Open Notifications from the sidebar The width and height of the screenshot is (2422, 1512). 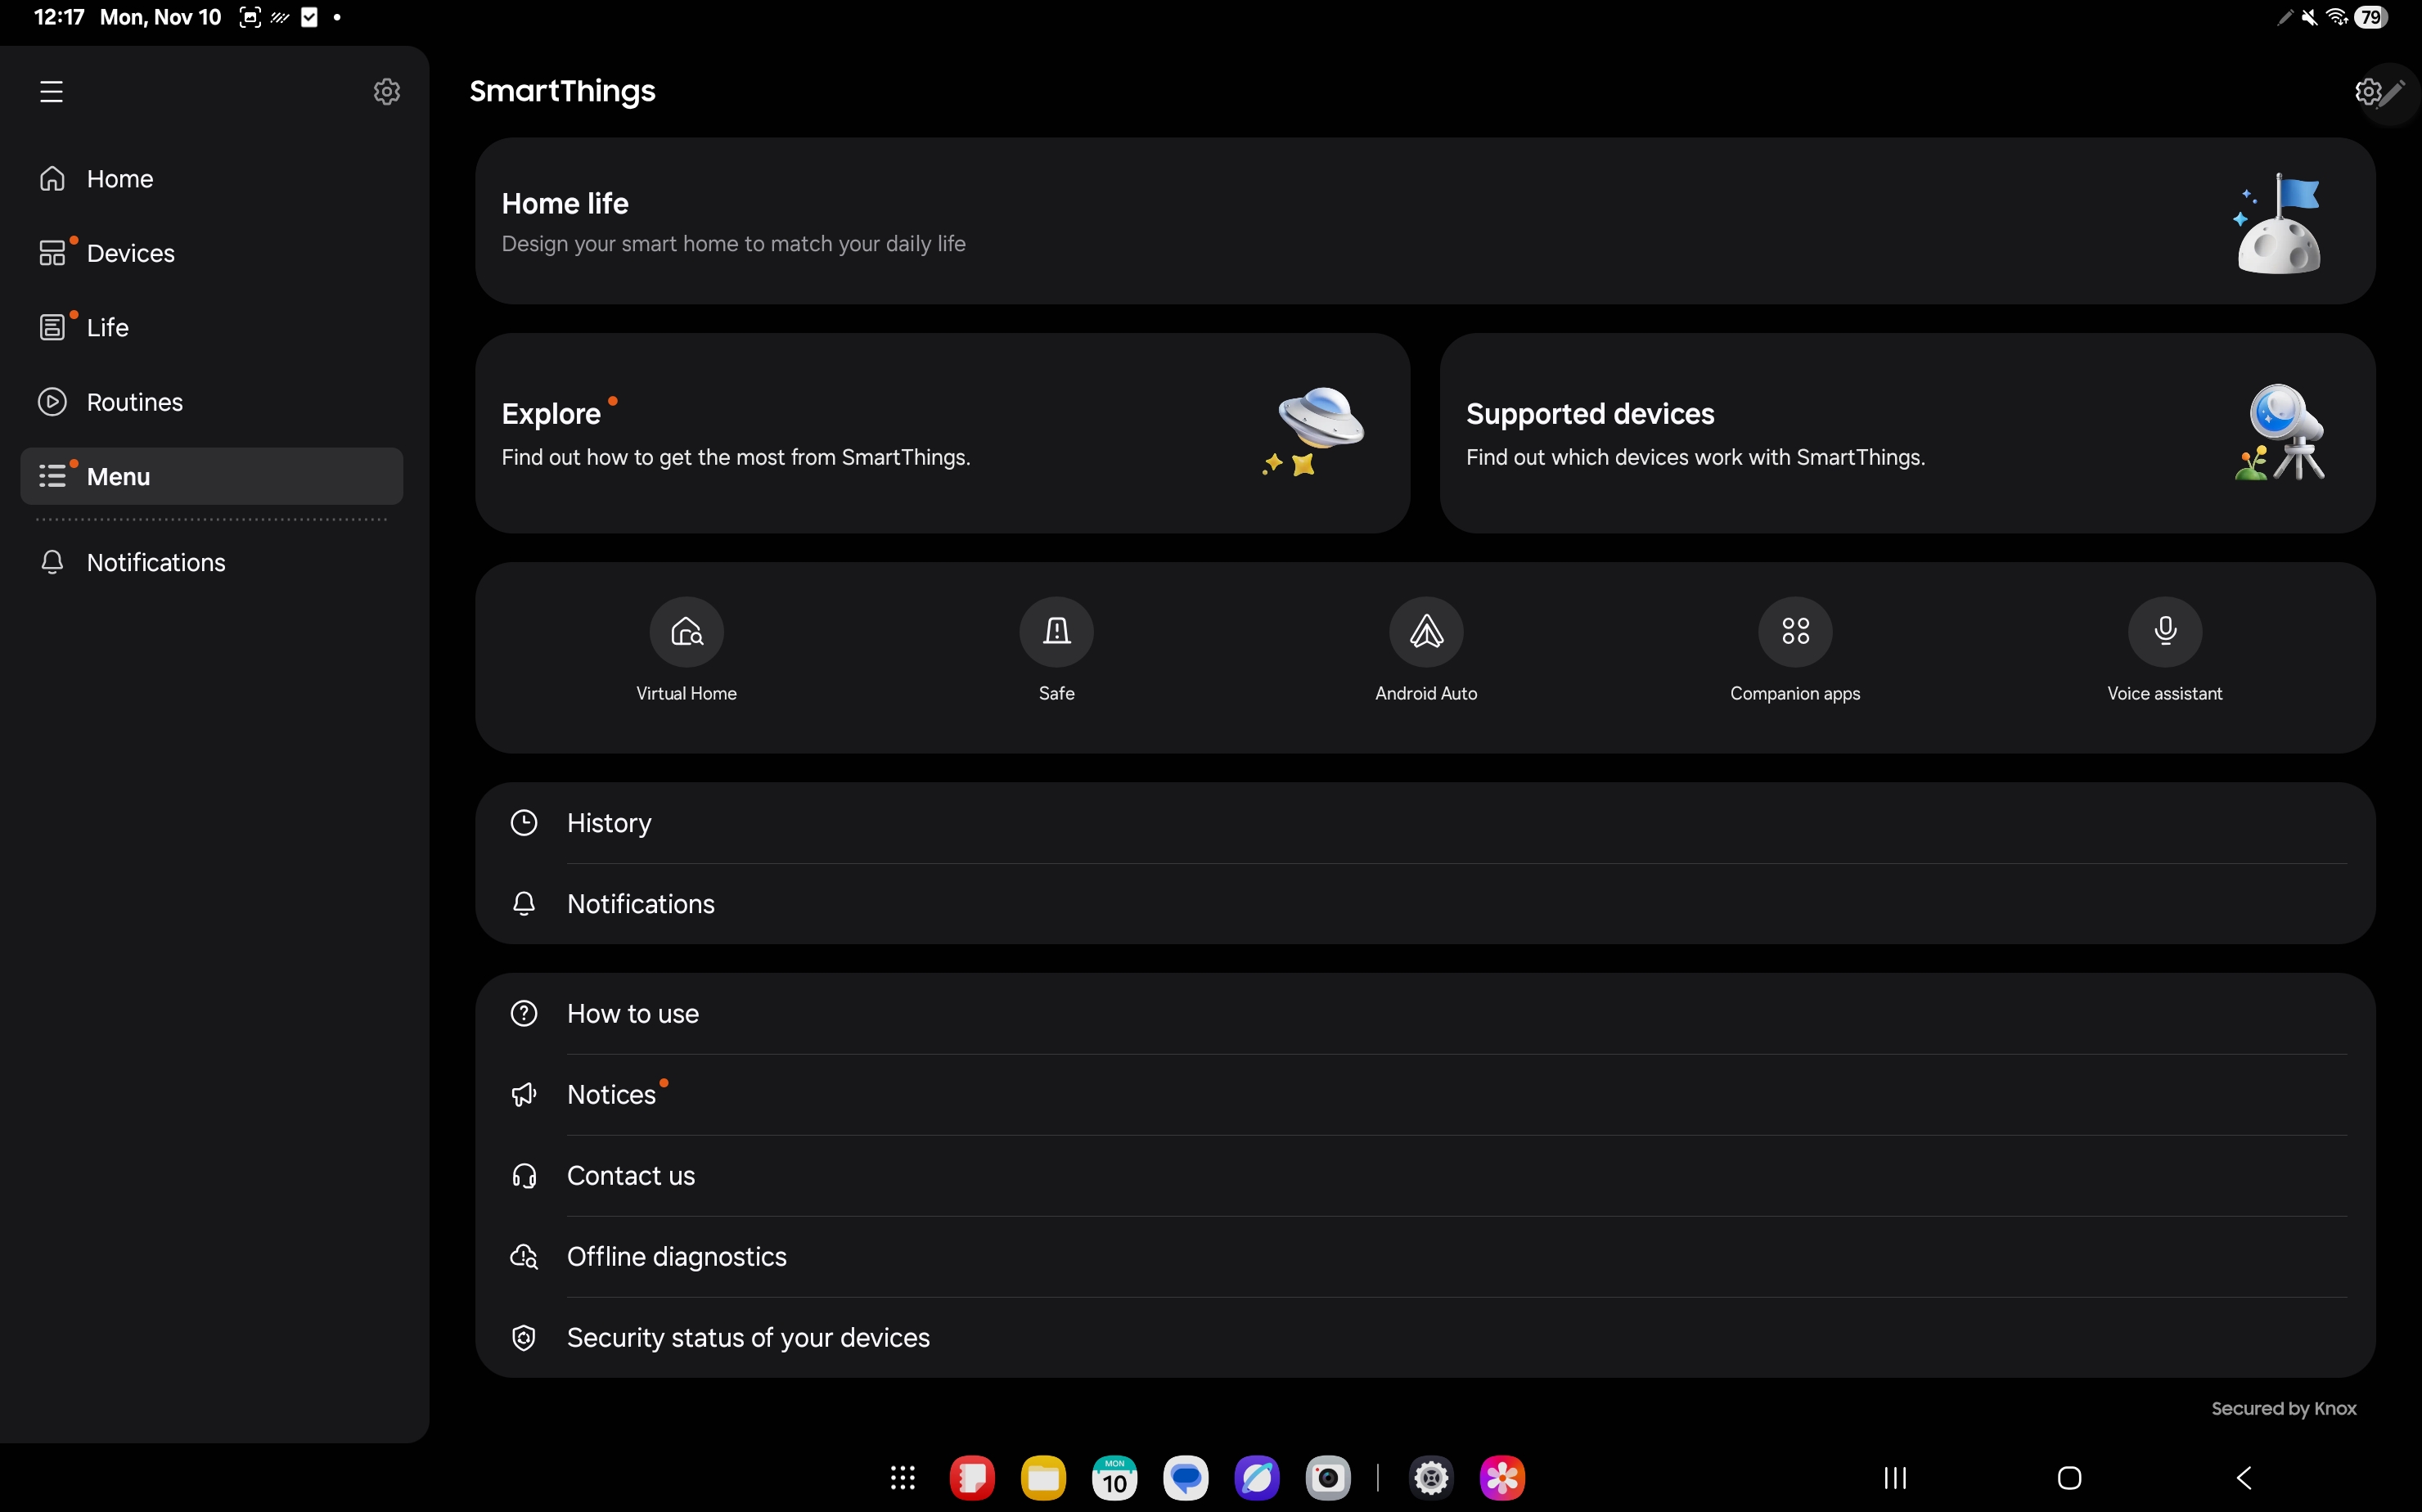(155, 563)
